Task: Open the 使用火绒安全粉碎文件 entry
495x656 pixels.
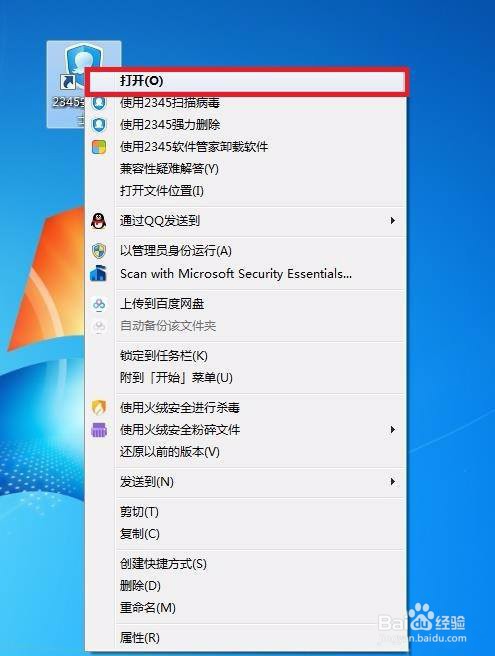Action: pyautogui.click(x=247, y=430)
